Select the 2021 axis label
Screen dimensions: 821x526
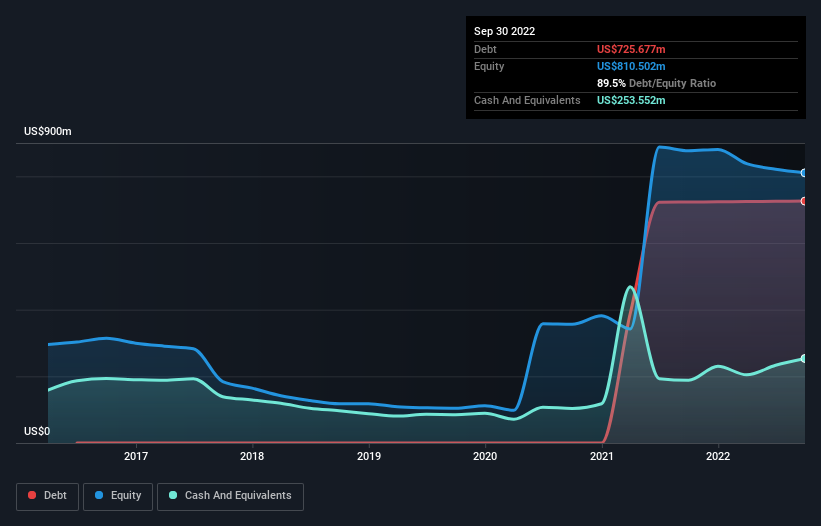coord(602,456)
